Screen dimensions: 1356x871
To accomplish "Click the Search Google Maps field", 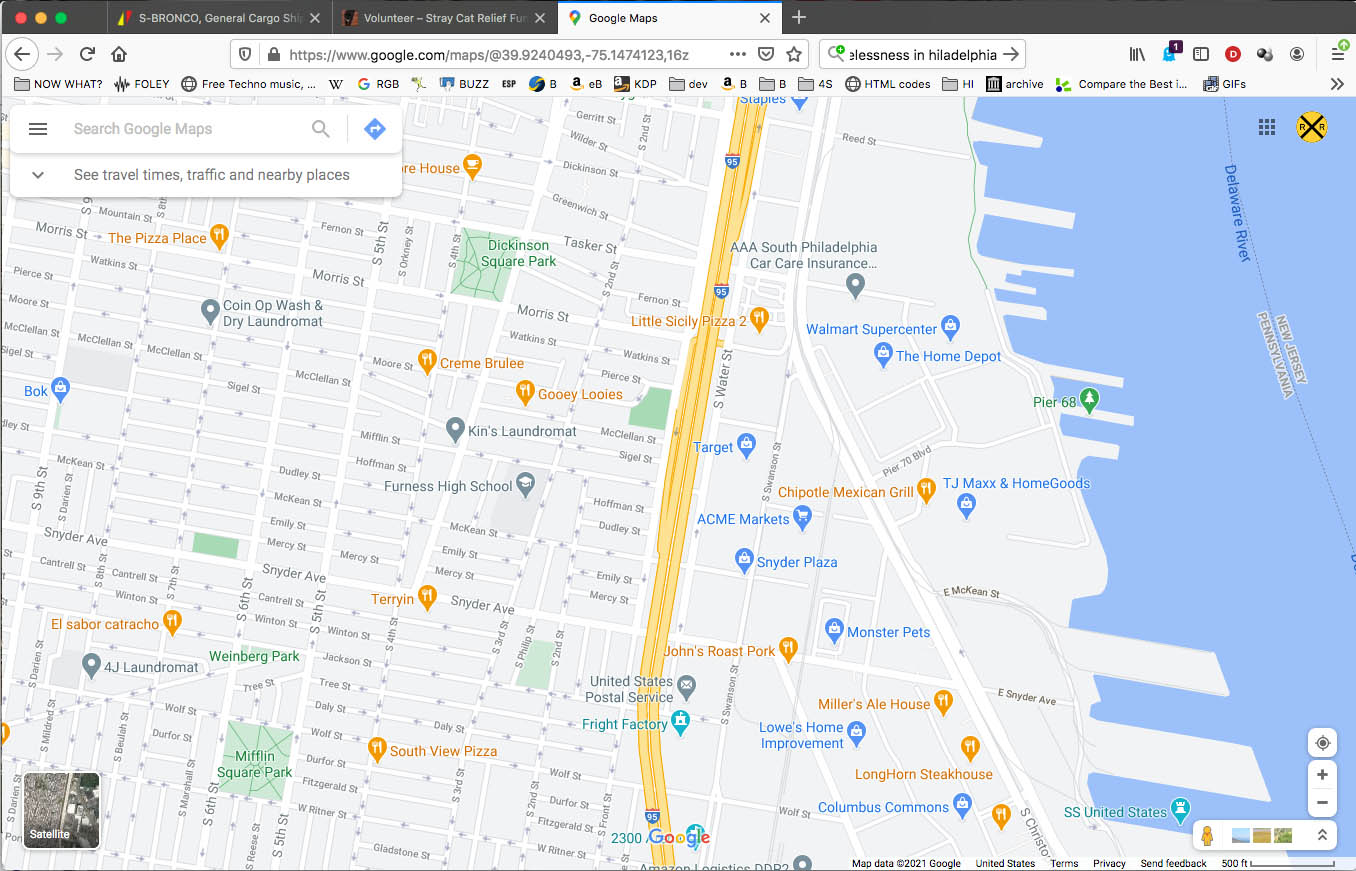I will pos(186,129).
